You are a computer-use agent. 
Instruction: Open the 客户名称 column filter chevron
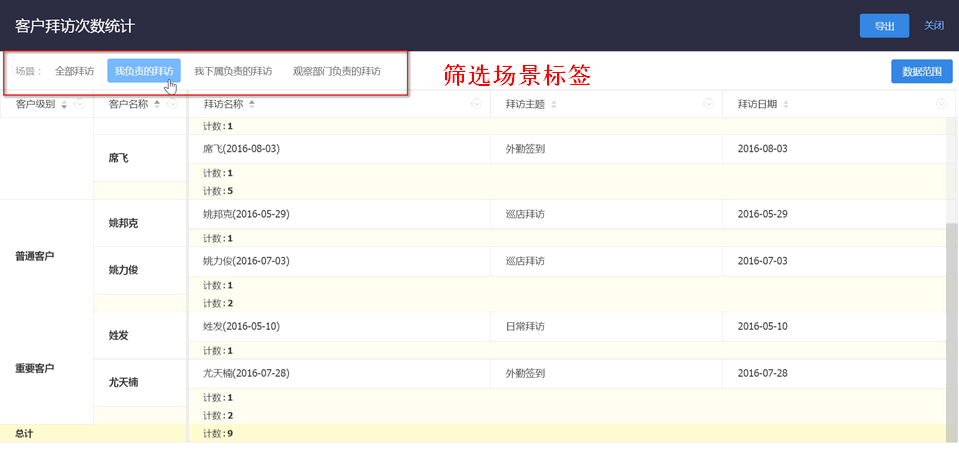tap(172, 105)
